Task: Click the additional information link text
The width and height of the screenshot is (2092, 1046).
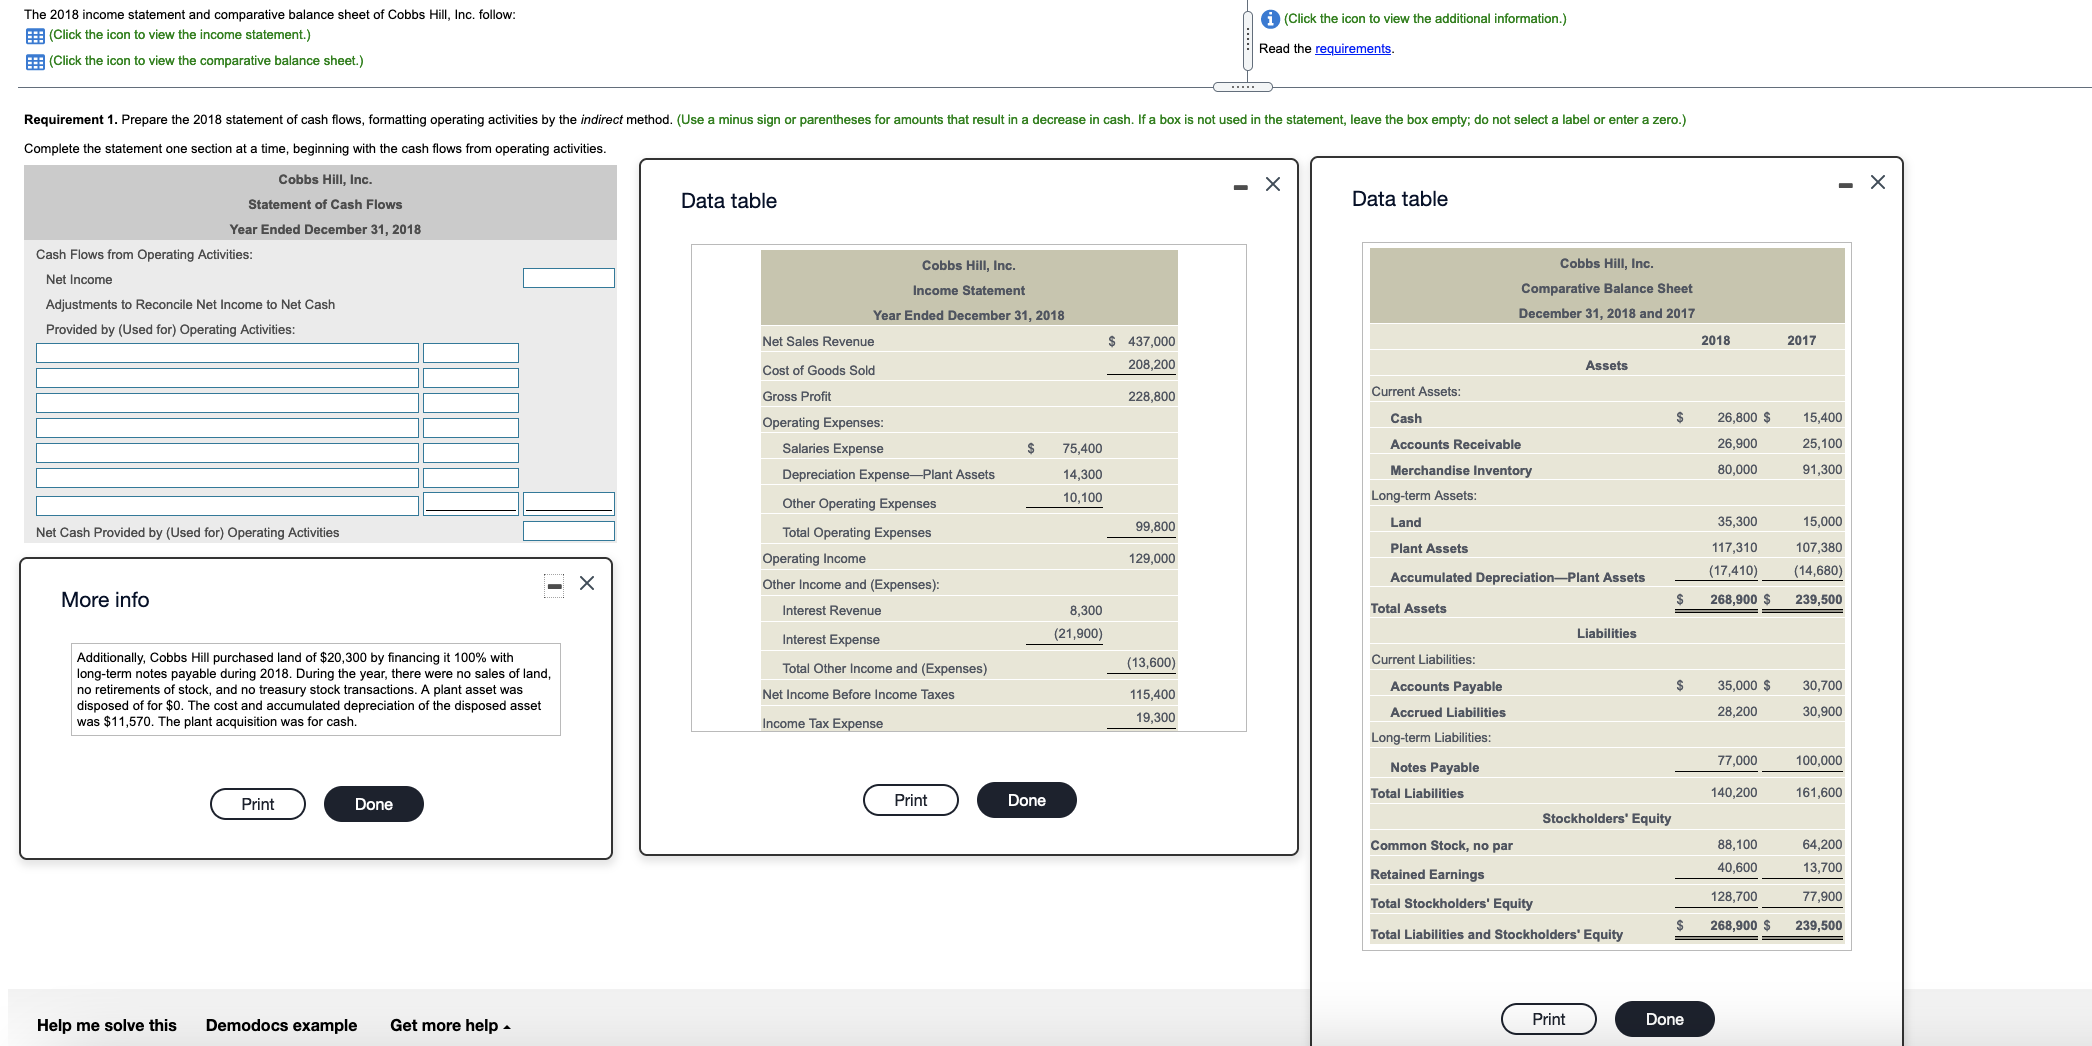Action: click(x=1425, y=19)
